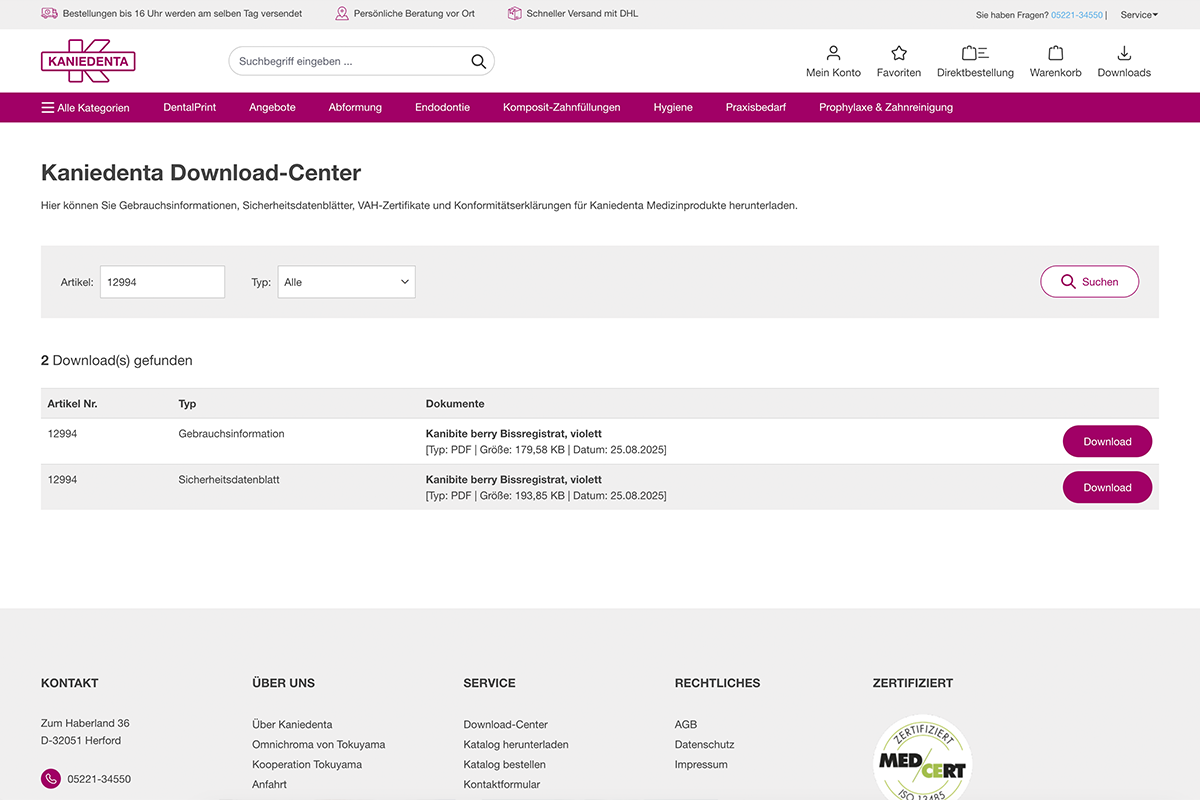1200x800 pixels.
Task: Expand the Service dropdown in top bar
Action: click(x=1139, y=15)
